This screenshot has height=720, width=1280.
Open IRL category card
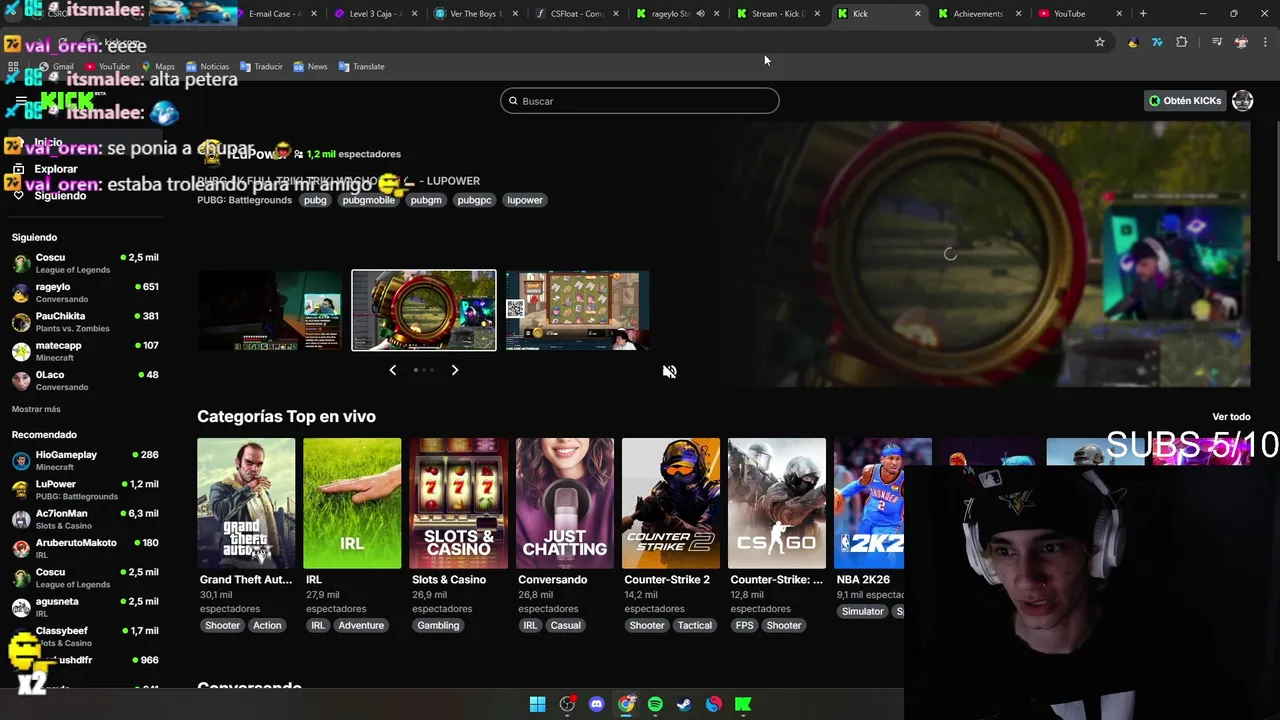coord(352,503)
